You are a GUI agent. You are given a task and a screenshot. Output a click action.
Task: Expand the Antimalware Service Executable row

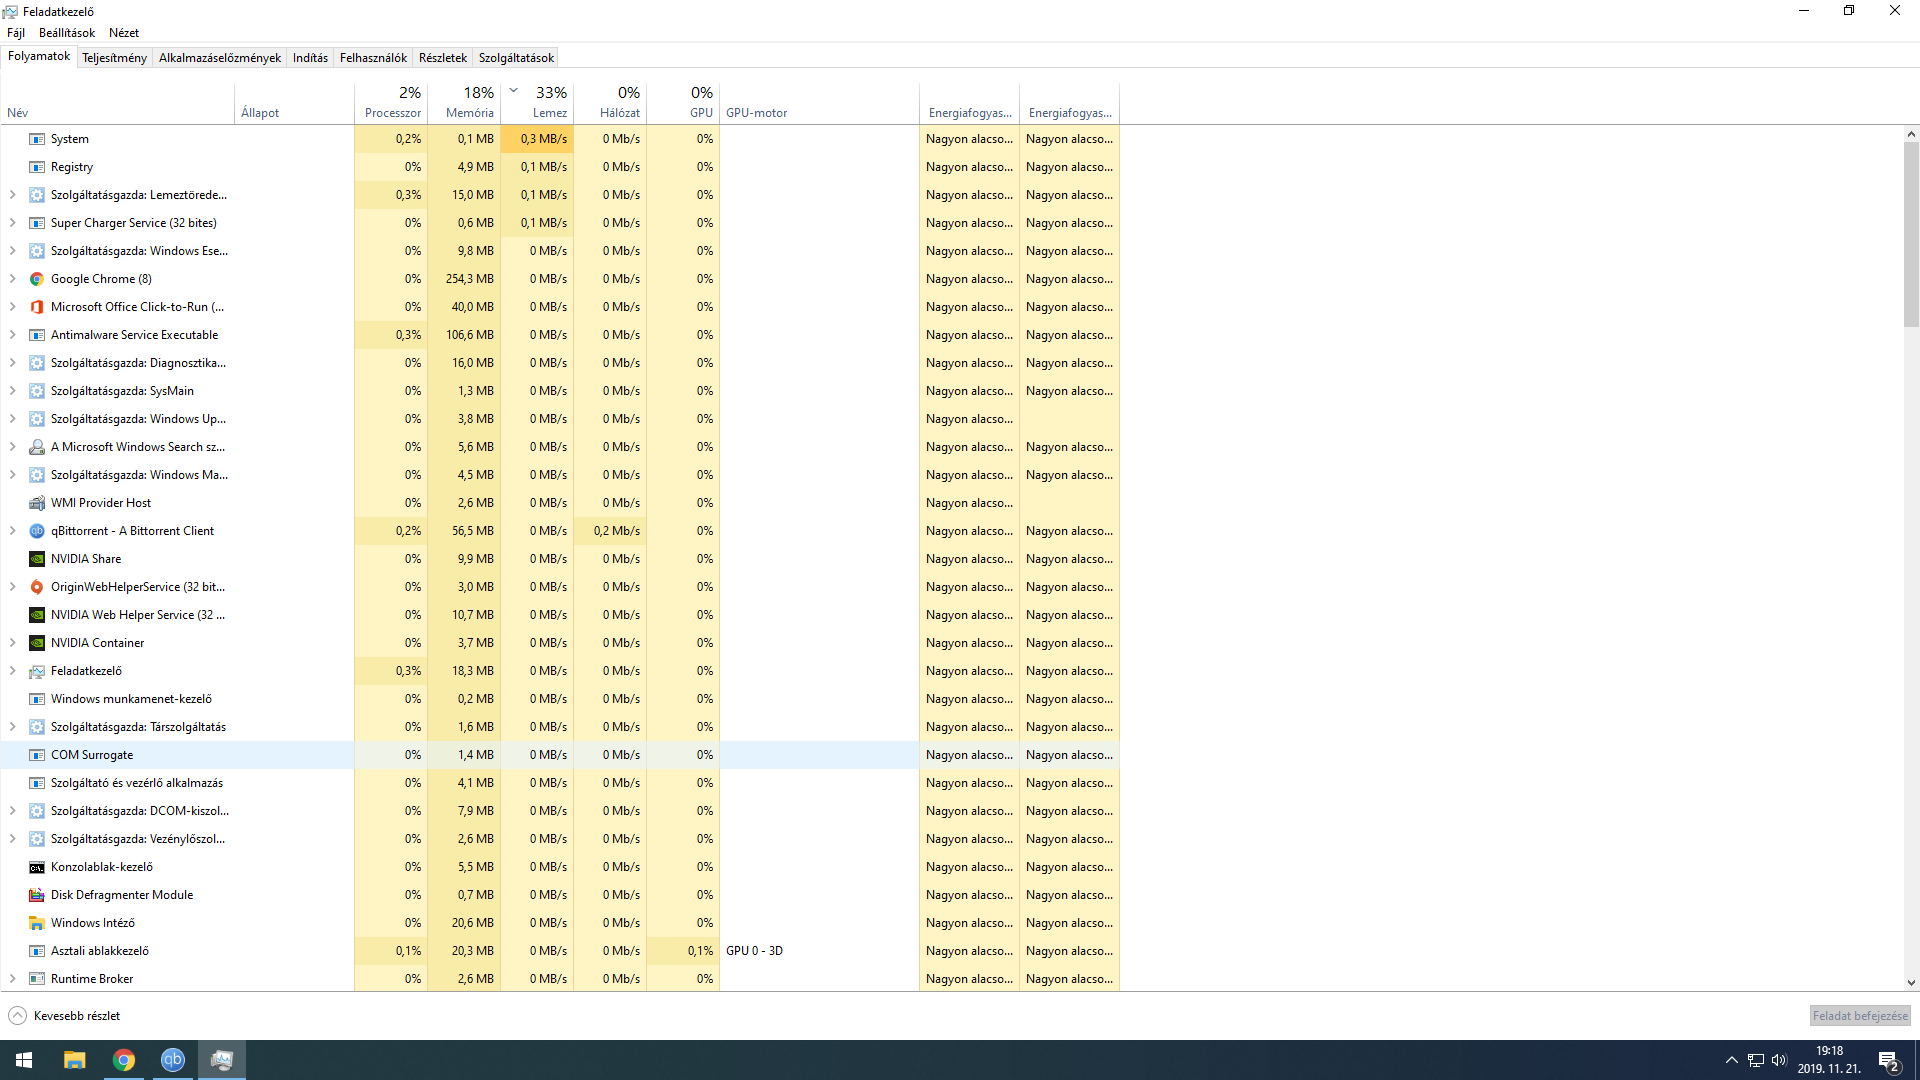(x=13, y=335)
